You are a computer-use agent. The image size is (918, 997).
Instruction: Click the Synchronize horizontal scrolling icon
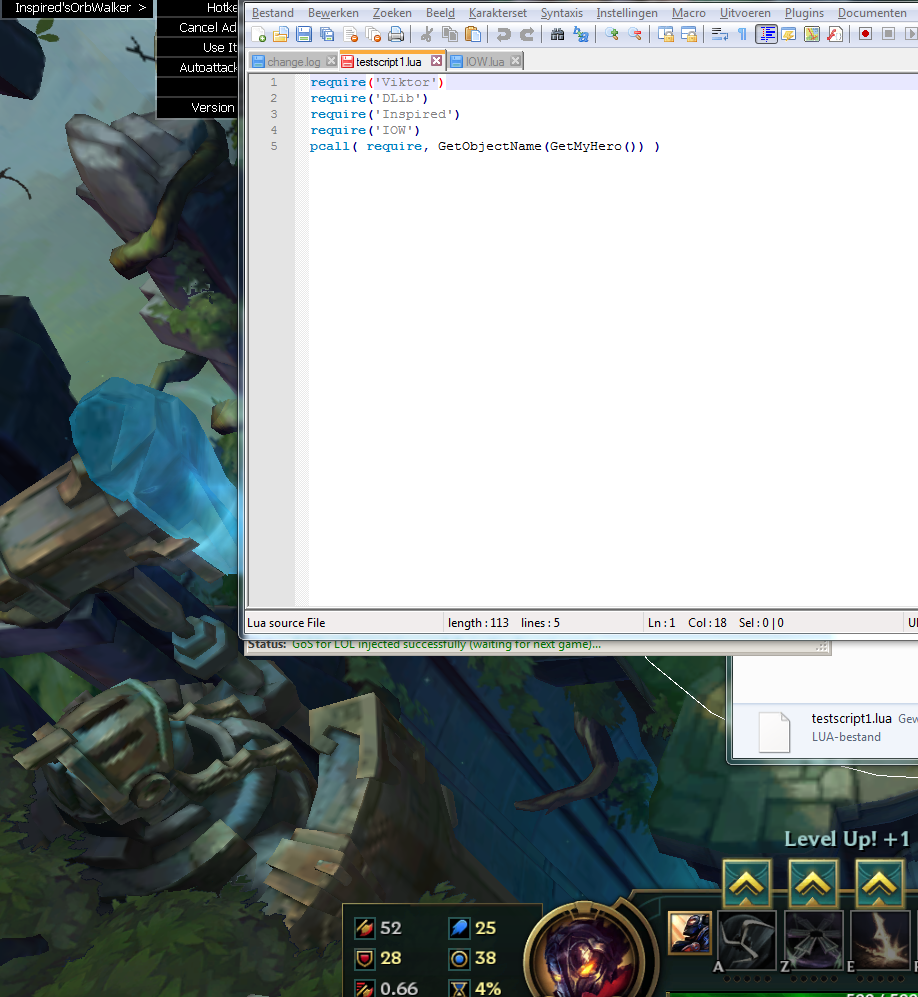(x=688, y=34)
